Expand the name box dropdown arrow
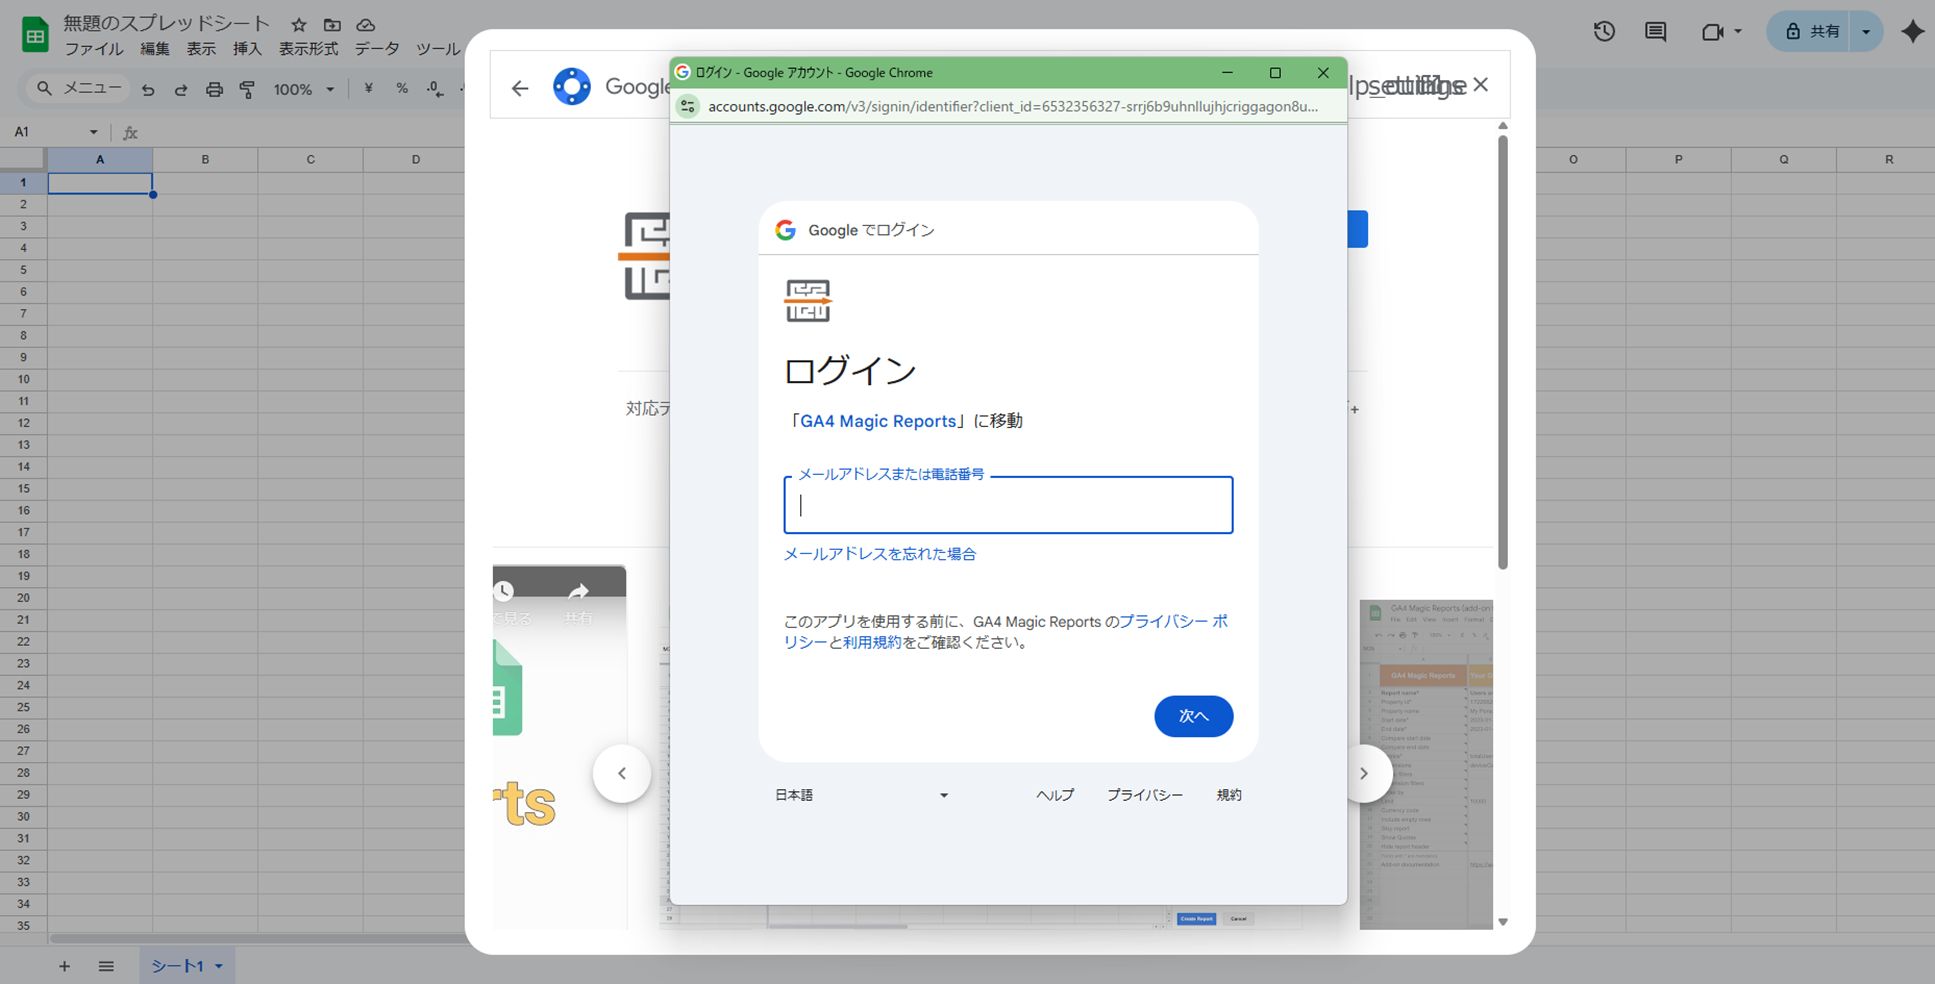1935x984 pixels. [93, 132]
